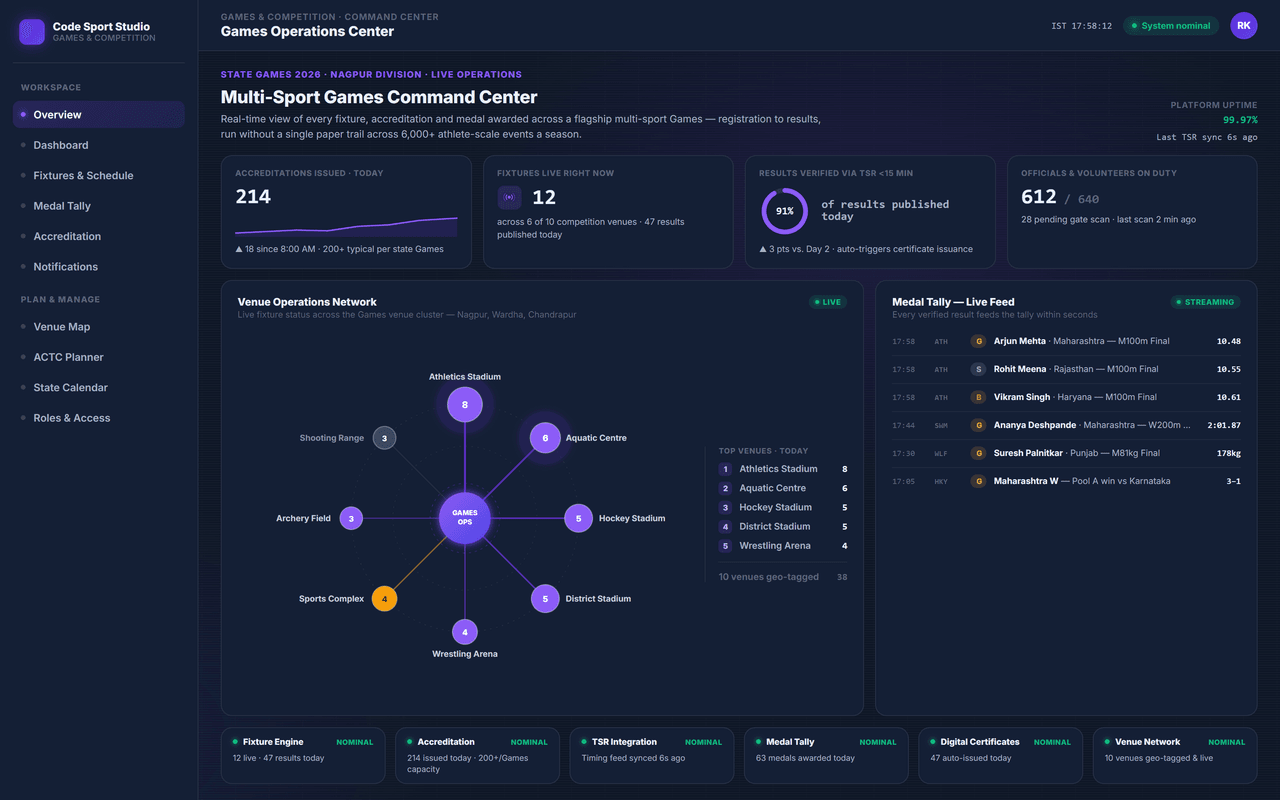Click the bronze medal badge for Vikram Singh
Viewport: 1280px width, 800px height.
pyautogui.click(x=978, y=397)
